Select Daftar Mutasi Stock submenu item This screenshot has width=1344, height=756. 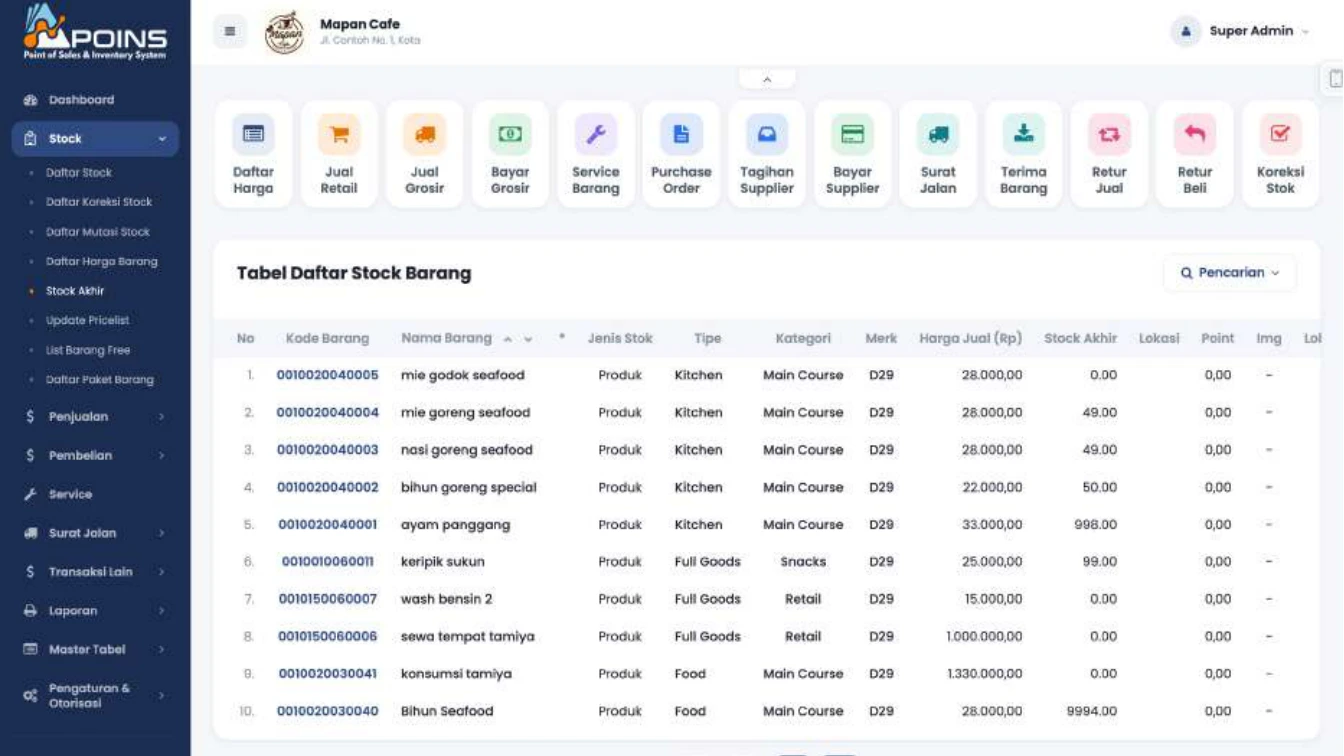[98, 232]
